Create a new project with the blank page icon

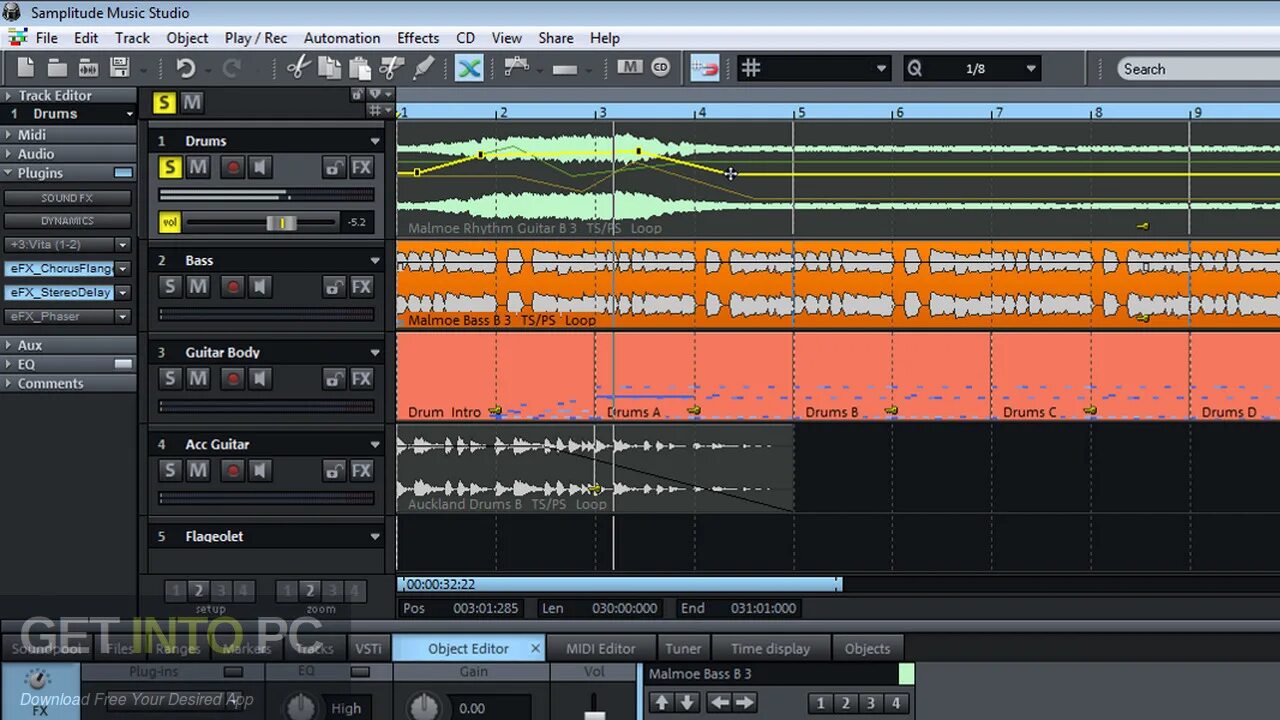tap(26, 68)
